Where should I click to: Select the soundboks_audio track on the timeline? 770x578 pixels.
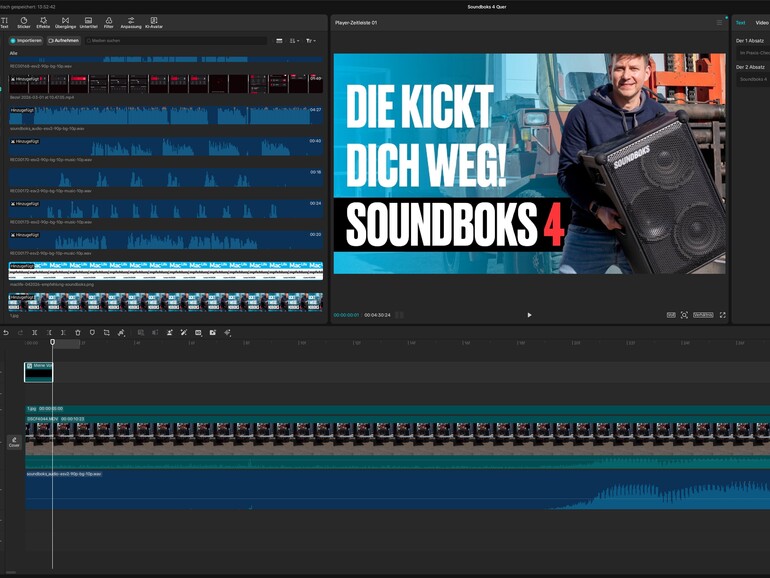[x=398, y=490]
